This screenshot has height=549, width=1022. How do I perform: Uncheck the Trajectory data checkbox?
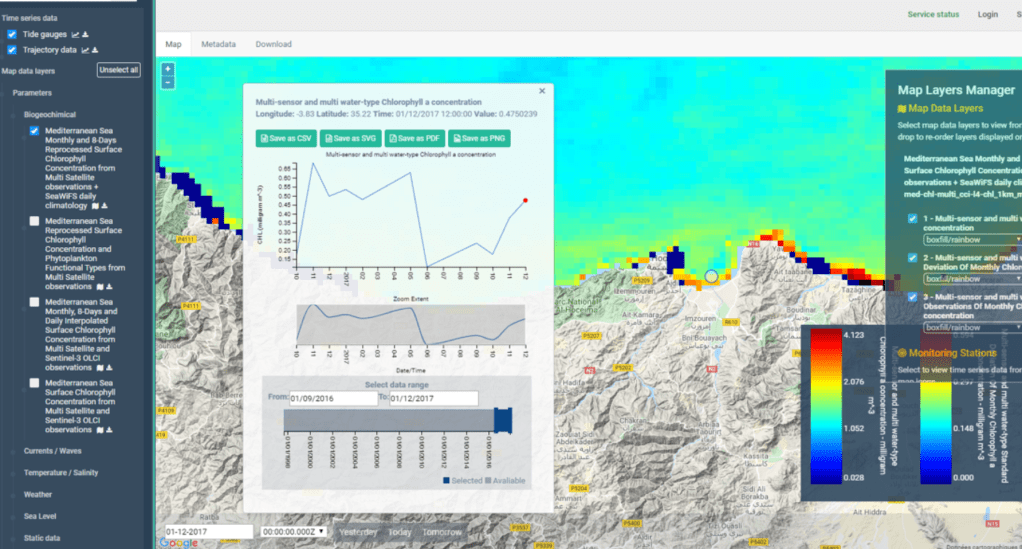click(12, 50)
